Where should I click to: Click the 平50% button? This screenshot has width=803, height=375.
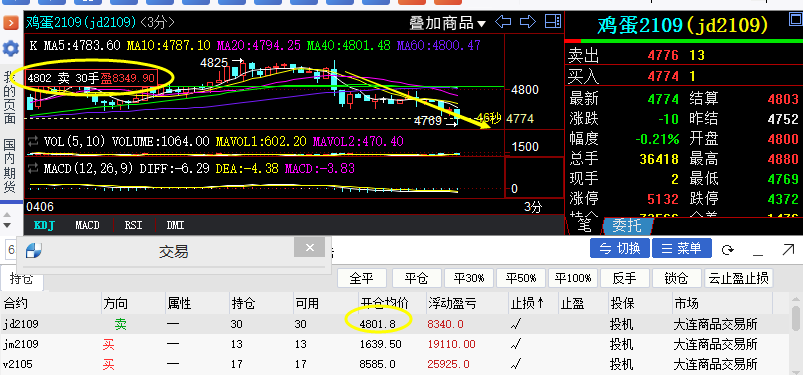tap(521, 278)
